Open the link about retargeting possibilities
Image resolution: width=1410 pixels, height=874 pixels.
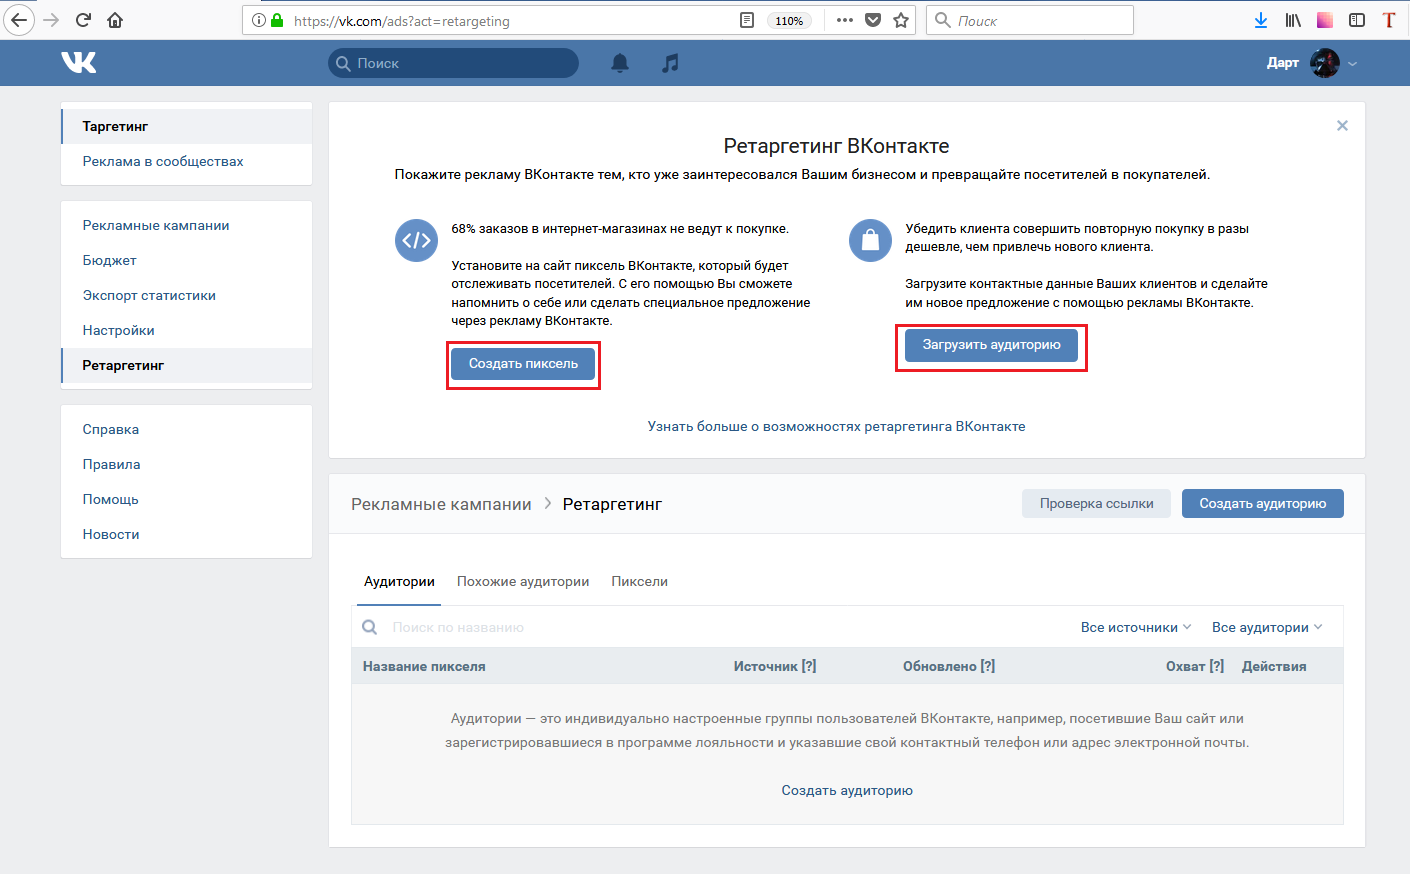click(836, 426)
